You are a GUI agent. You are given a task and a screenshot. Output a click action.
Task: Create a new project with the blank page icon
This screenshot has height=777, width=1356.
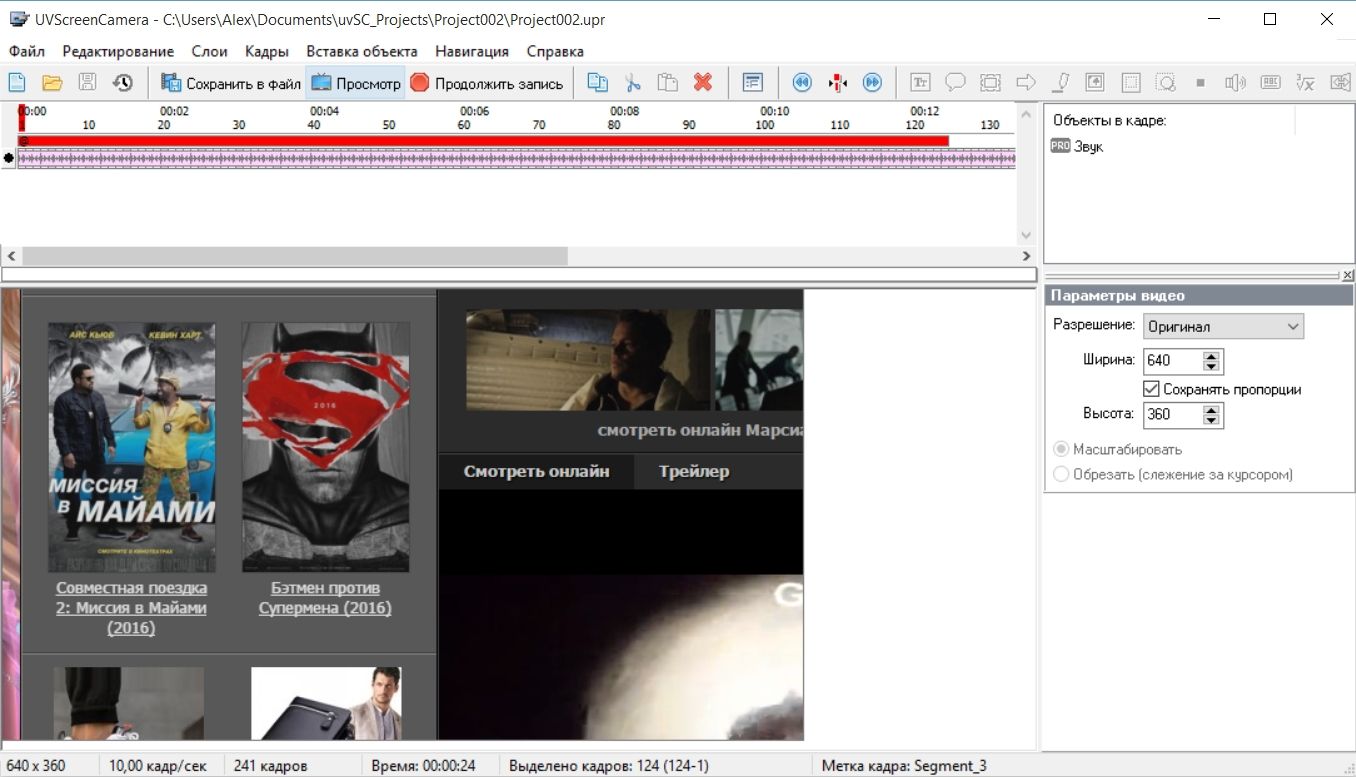coord(17,83)
